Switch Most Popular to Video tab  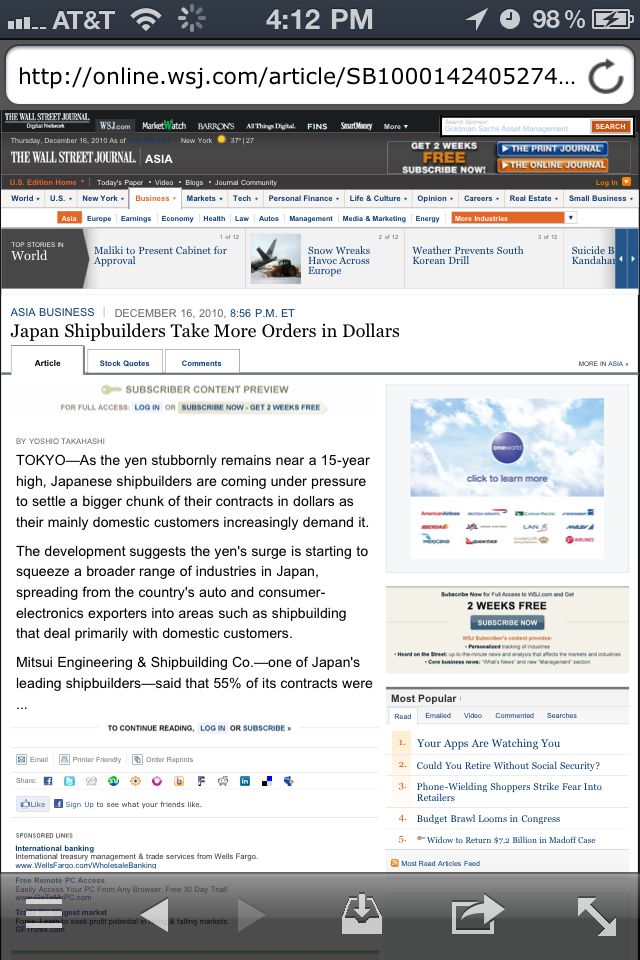coord(473,715)
